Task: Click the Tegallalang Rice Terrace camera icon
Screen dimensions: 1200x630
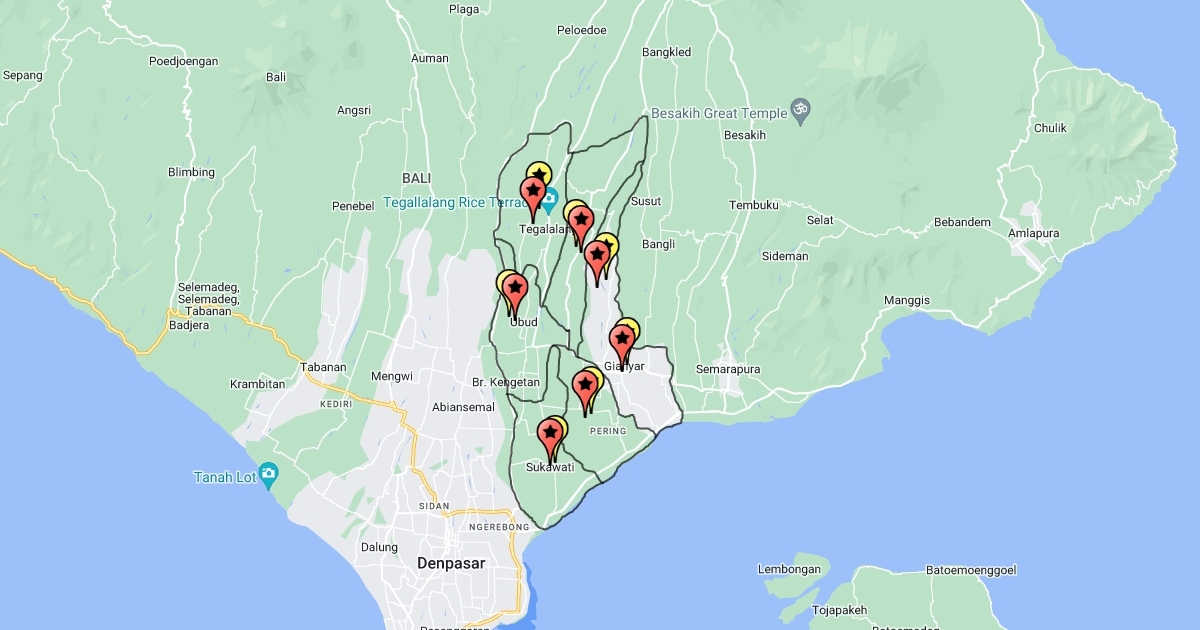Action: click(550, 196)
